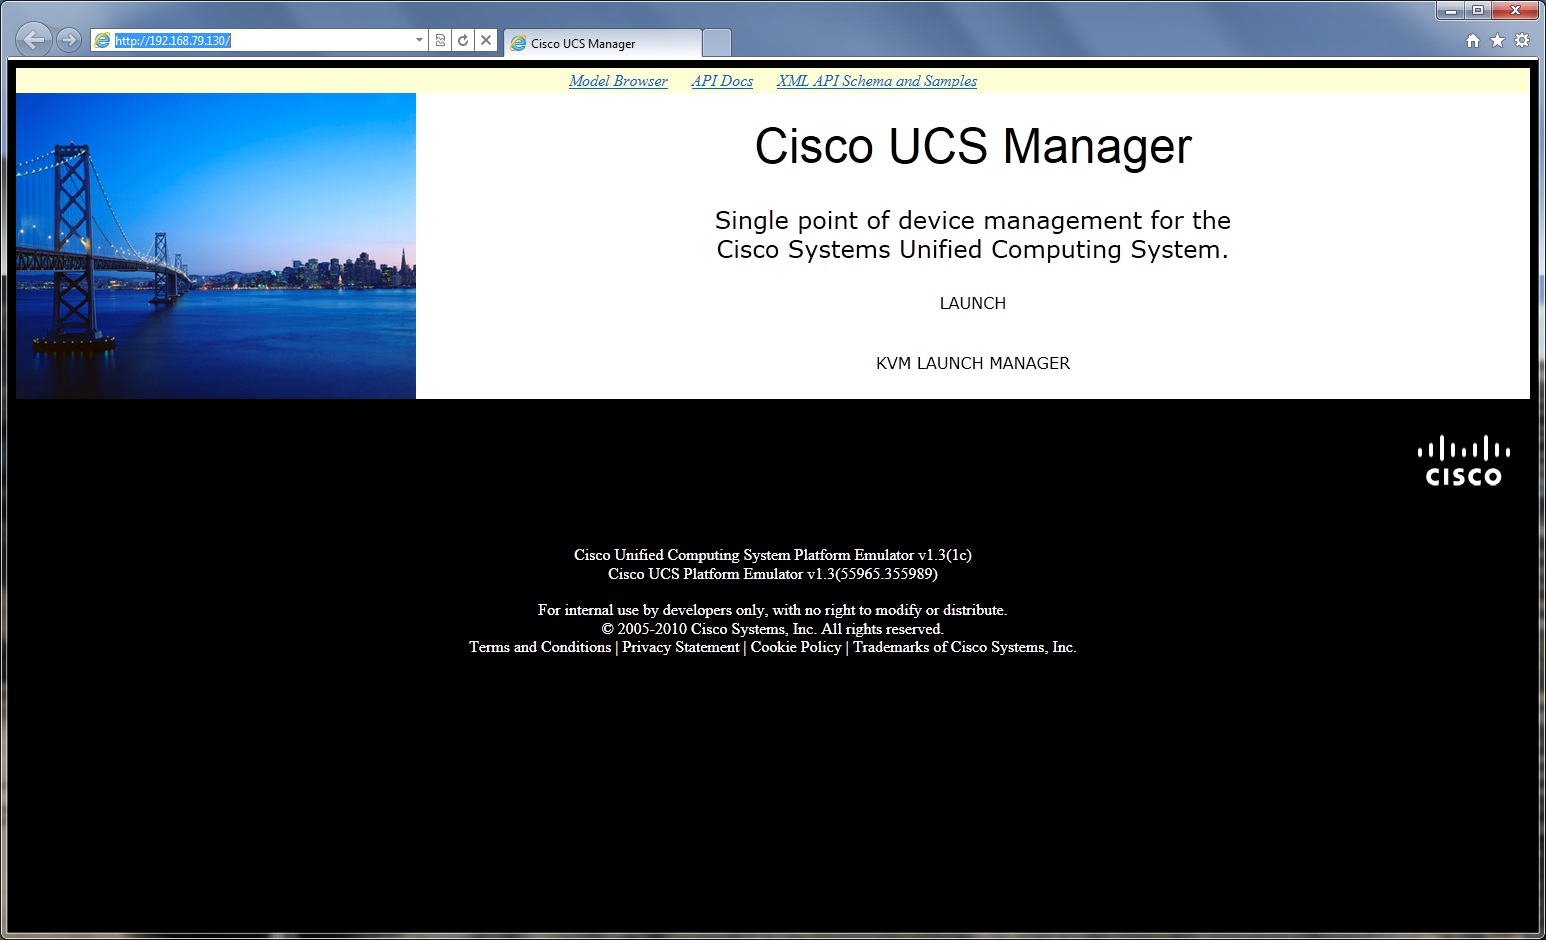The width and height of the screenshot is (1546, 940).
Task: Click the browser Back arrow button
Action: (x=33, y=40)
